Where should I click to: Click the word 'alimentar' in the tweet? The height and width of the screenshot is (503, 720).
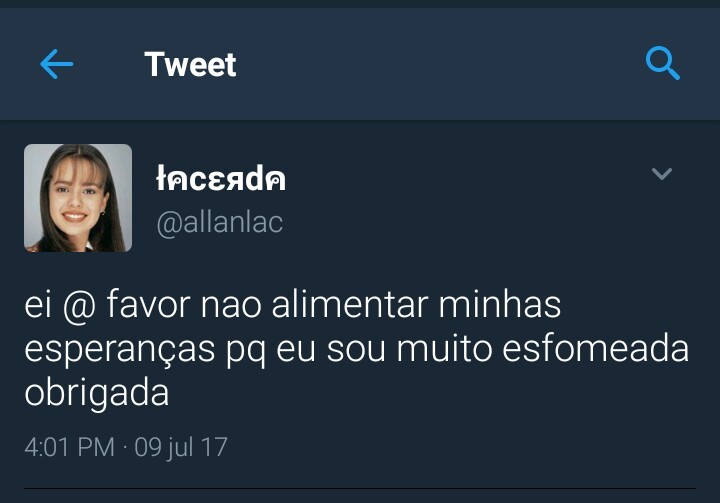[350, 305]
